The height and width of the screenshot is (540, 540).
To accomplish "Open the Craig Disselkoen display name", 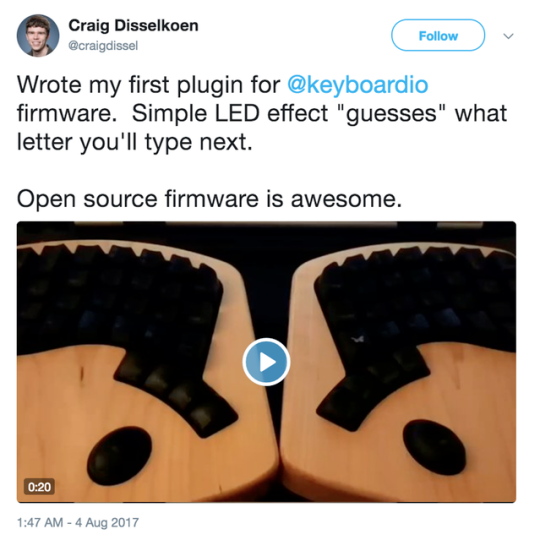I will point(133,25).
